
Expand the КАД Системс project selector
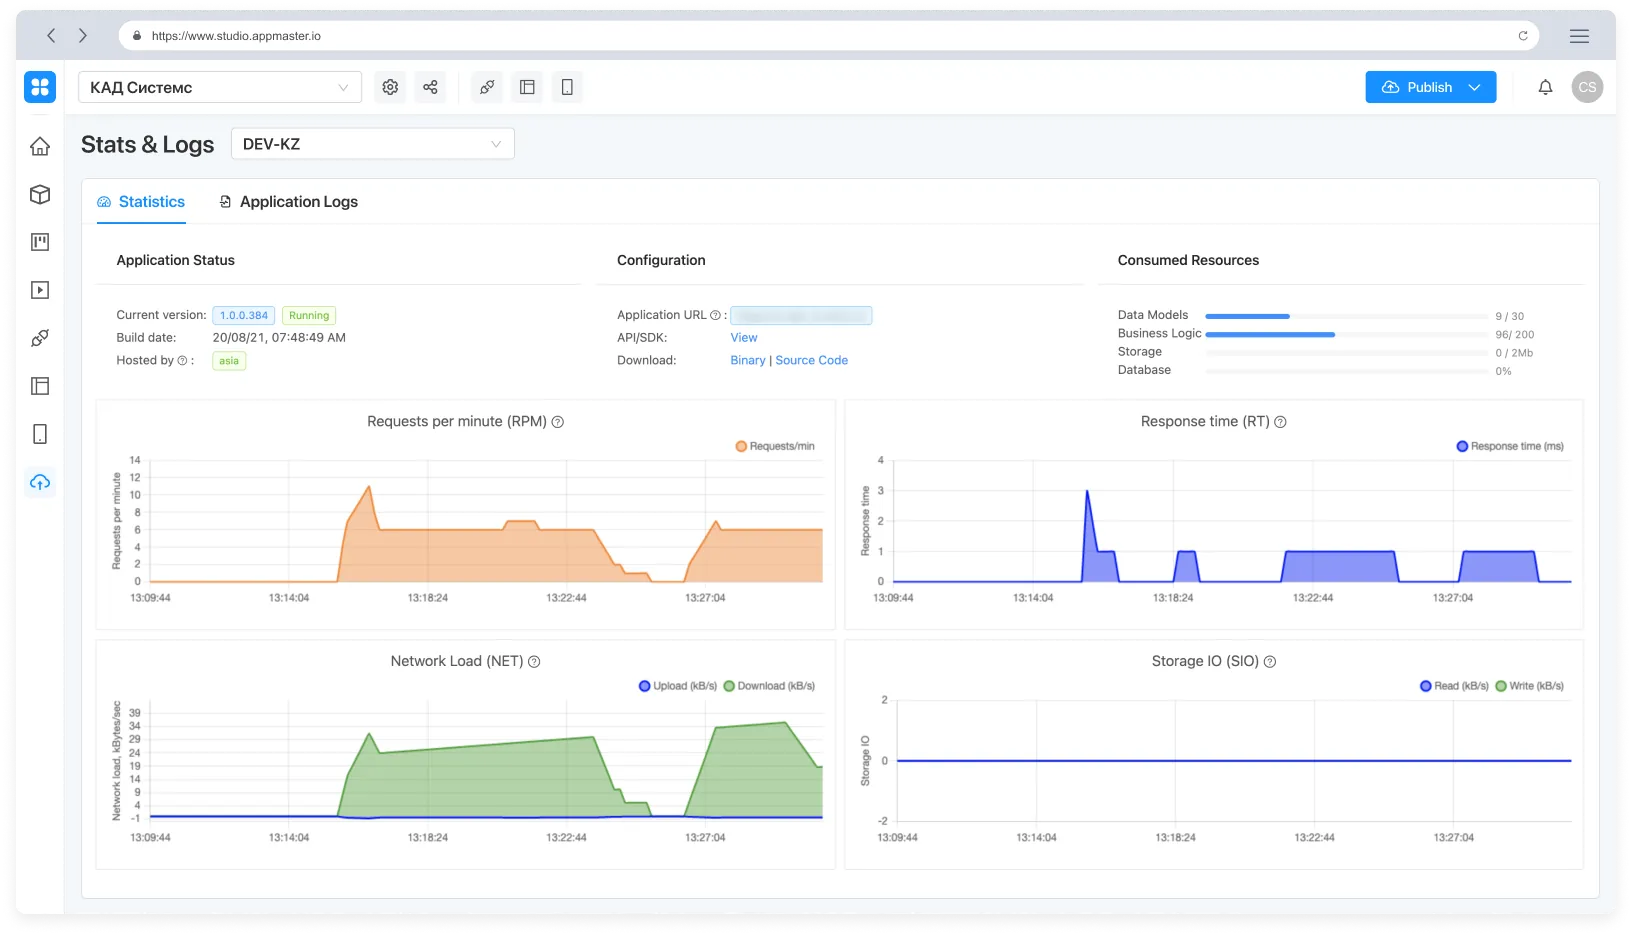219,87
